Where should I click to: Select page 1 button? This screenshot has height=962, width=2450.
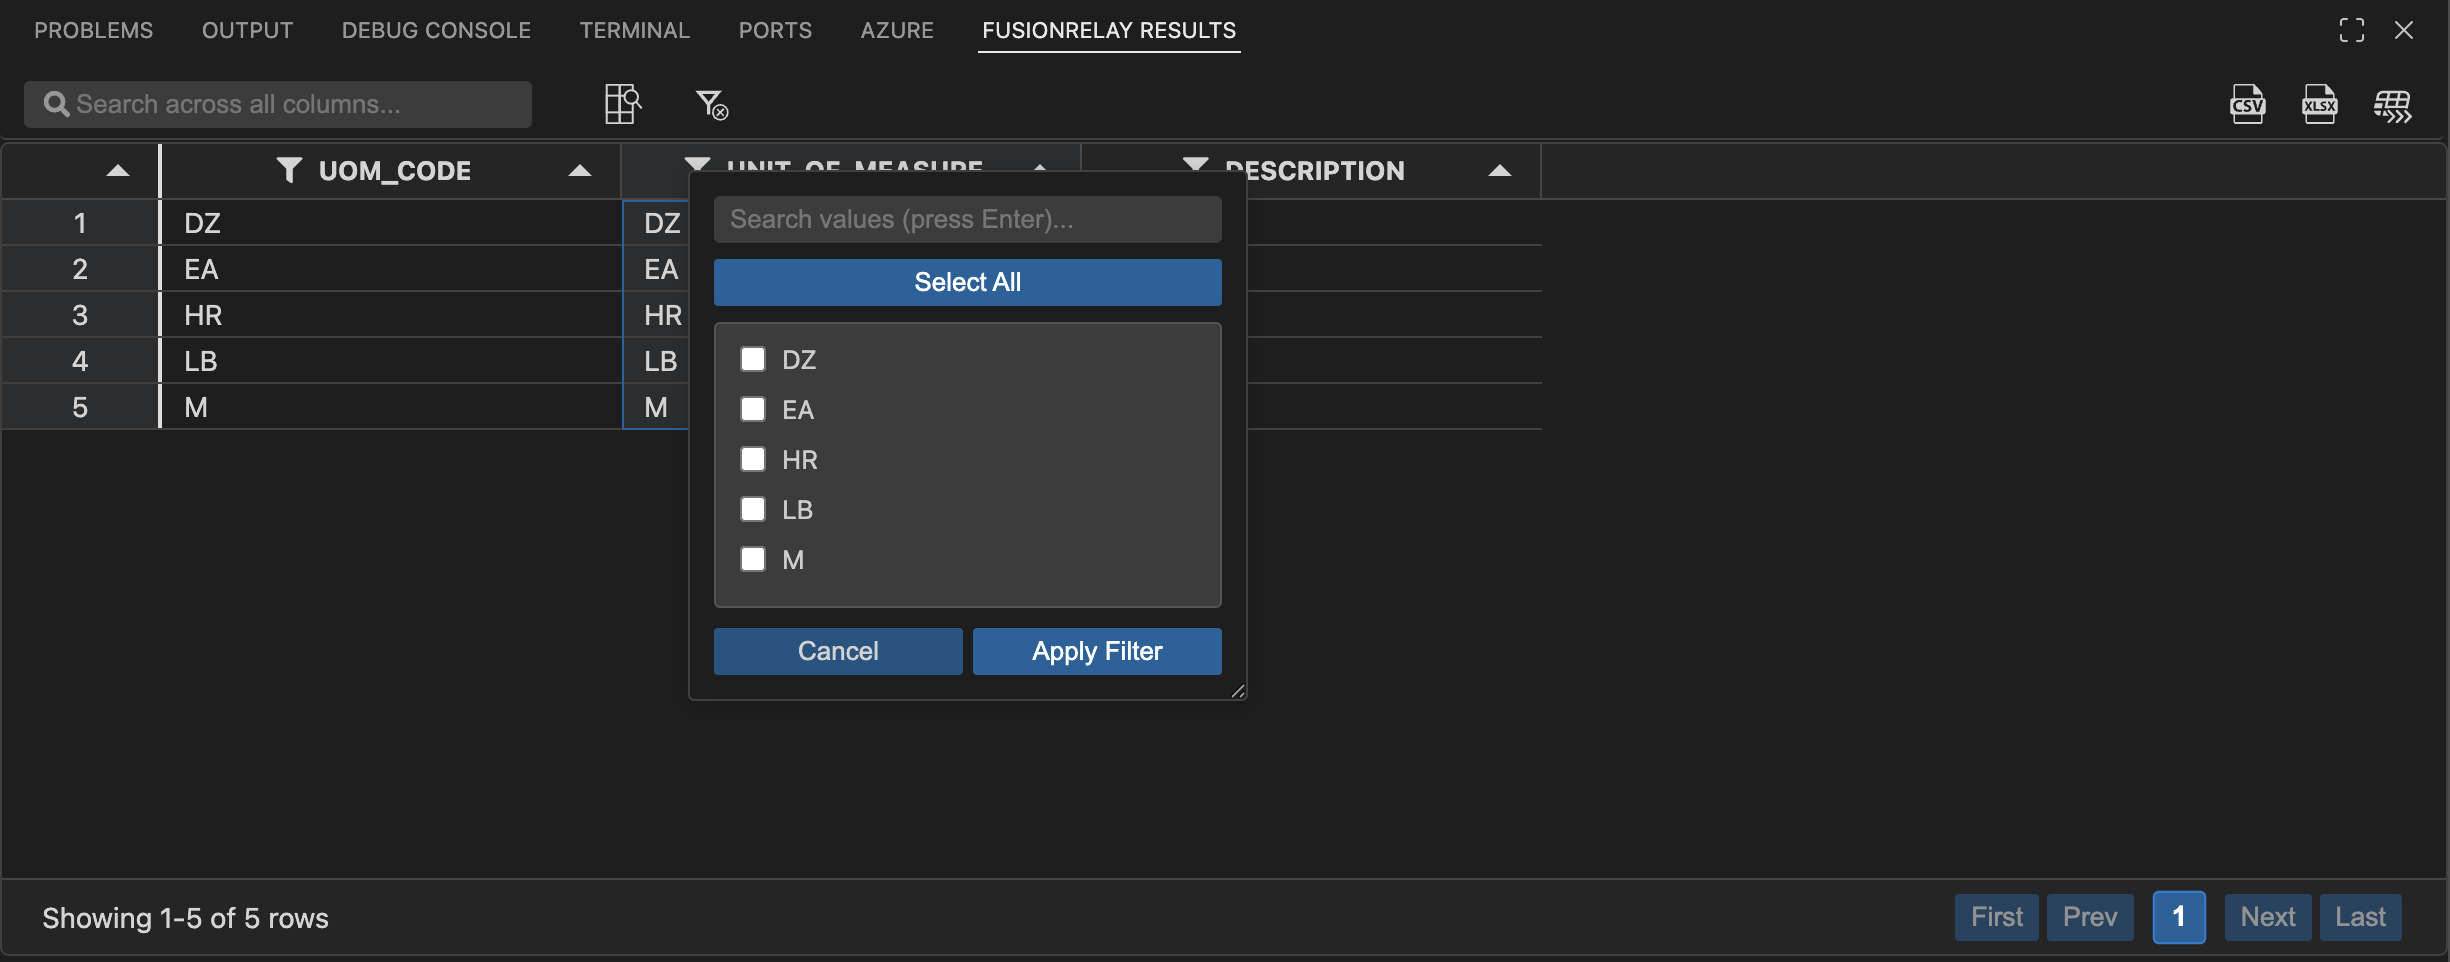tap(2178, 917)
